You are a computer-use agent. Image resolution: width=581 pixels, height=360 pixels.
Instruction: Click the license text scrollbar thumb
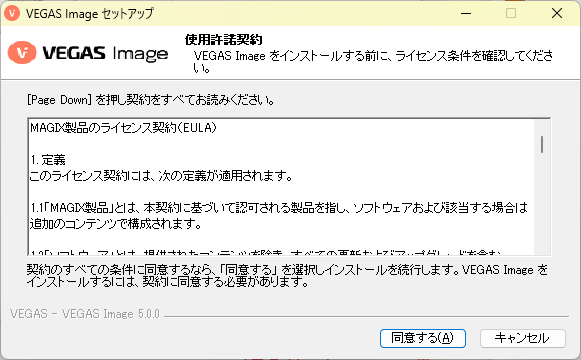coord(542,144)
